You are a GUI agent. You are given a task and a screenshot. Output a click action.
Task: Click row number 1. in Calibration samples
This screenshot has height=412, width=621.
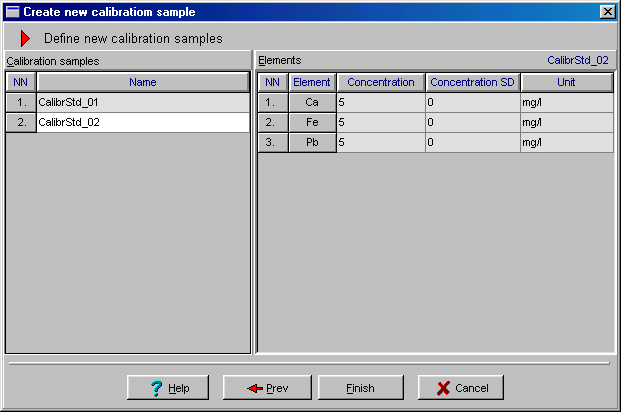click(x=21, y=103)
